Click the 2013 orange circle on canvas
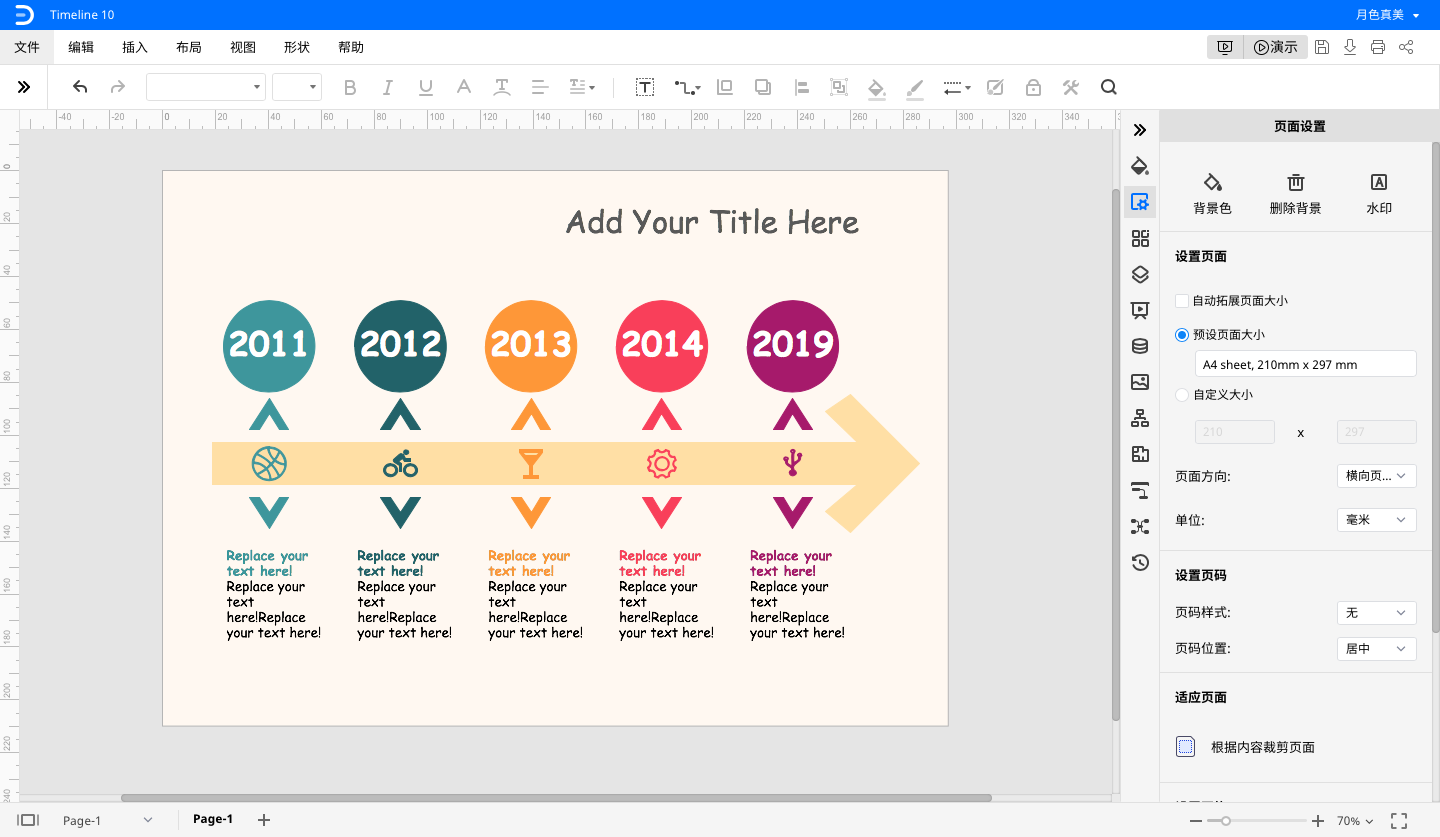Viewport: 1440px width, 837px height. (531, 345)
